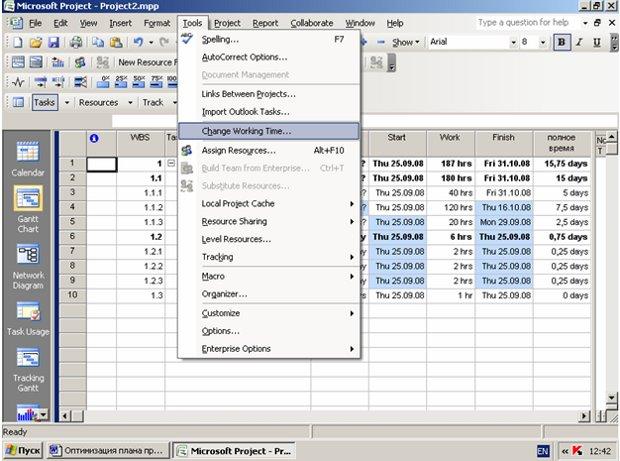Open an existing project with folder icon
This screenshot has width=620, height=461.
(x=35, y=42)
